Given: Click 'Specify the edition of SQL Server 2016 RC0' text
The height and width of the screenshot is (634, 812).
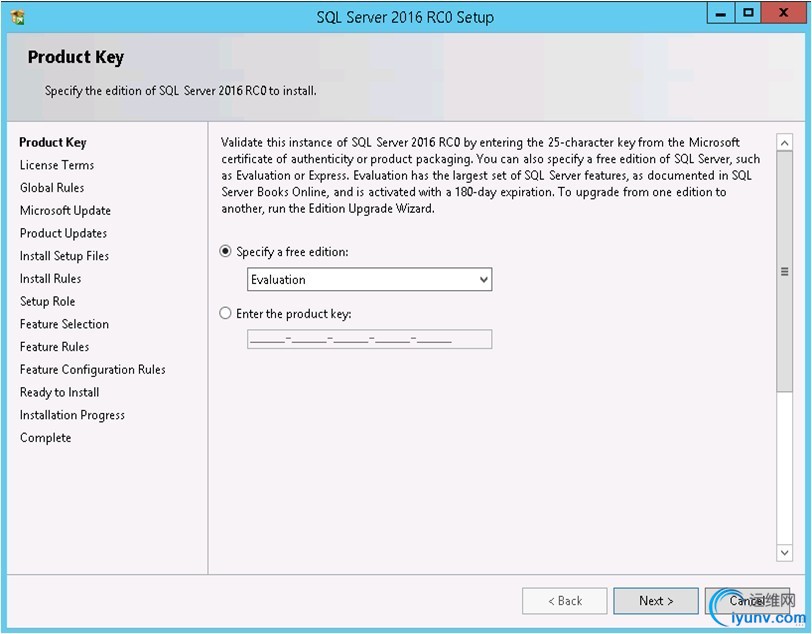Looking at the screenshot, I should point(155,91).
